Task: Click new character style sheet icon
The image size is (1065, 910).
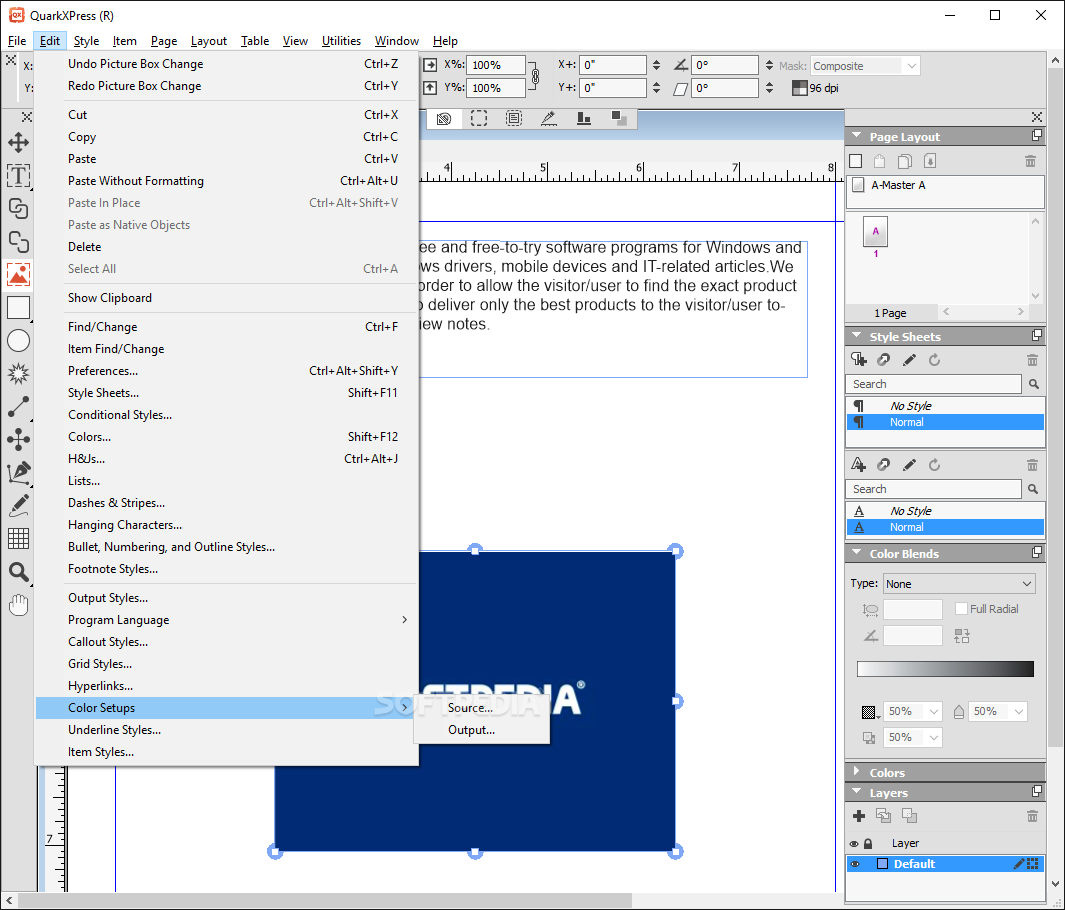Action: pyautogui.click(x=859, y=465)
